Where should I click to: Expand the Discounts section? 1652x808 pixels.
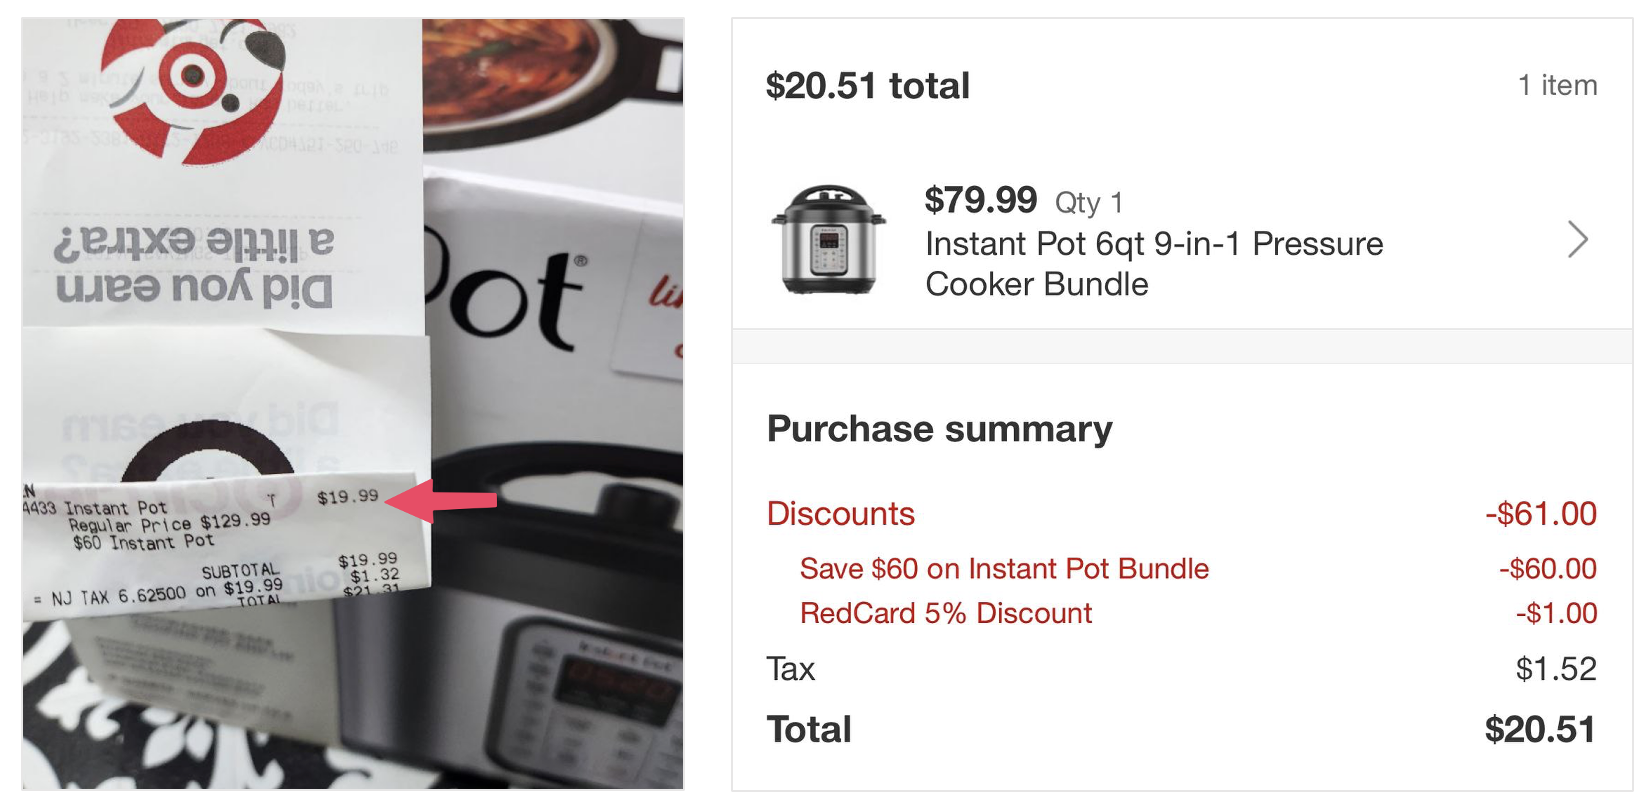840,513
